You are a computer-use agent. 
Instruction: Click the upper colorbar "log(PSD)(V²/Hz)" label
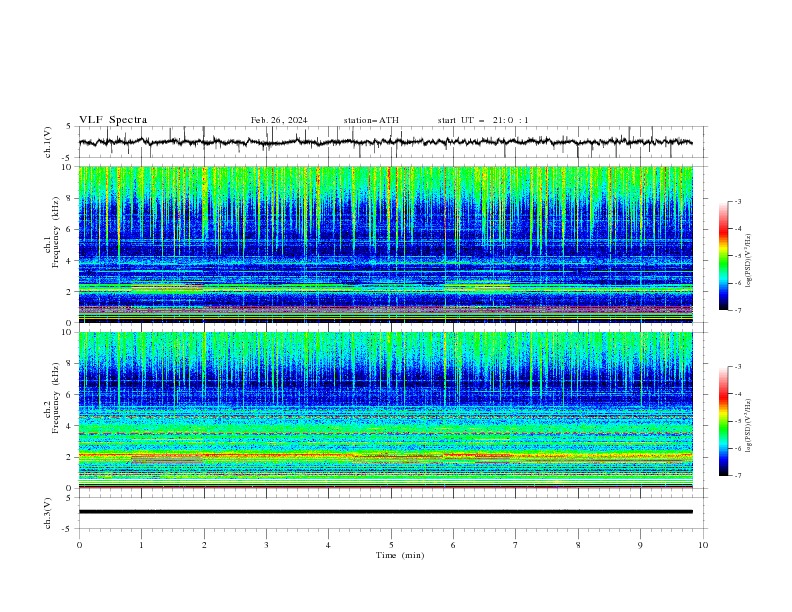tap(749, 261)
